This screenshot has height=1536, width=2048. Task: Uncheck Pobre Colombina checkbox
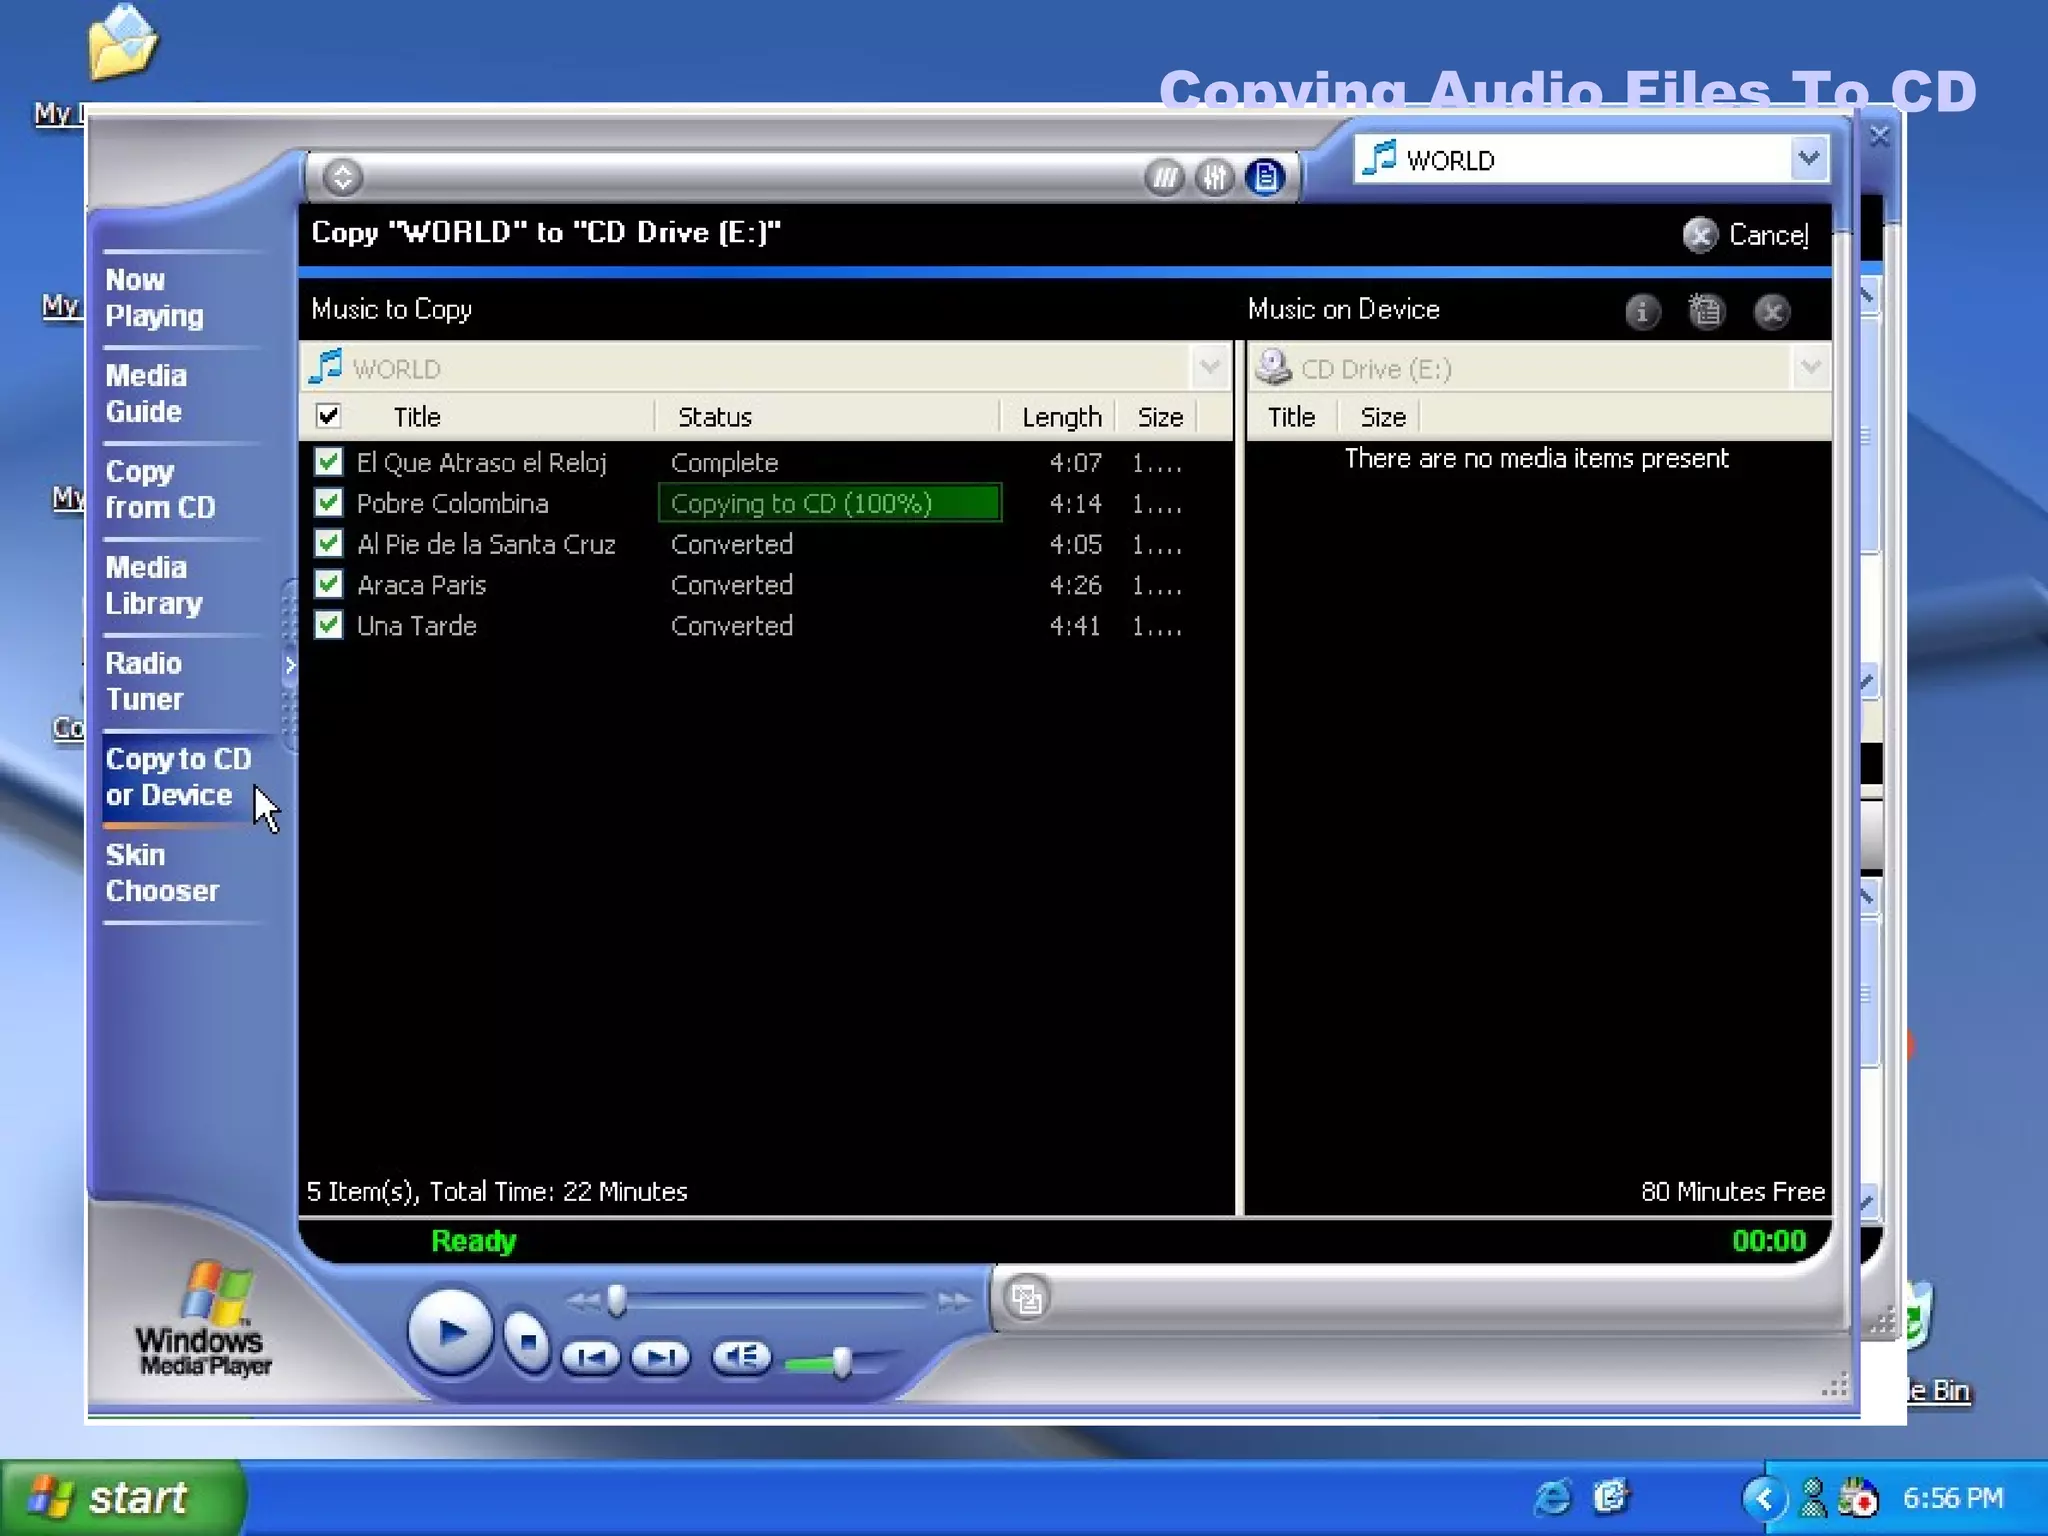(x=328, y=502)
